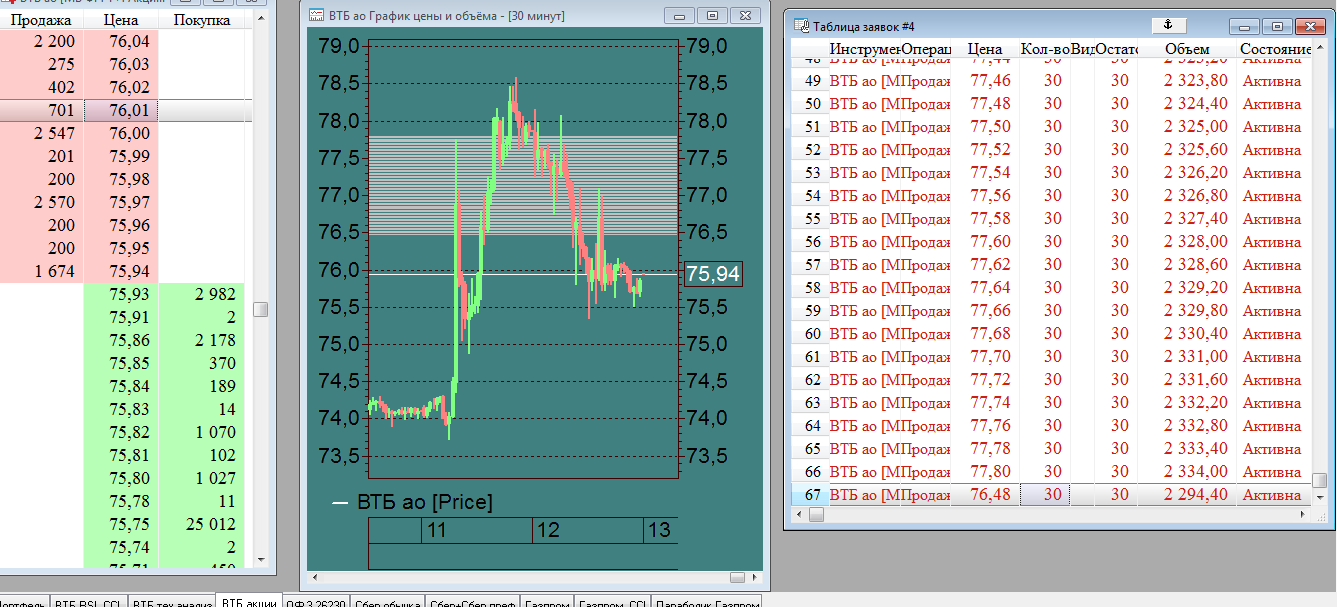
Task: Click the Объем column header in orders table
Action: (1187, 49)
